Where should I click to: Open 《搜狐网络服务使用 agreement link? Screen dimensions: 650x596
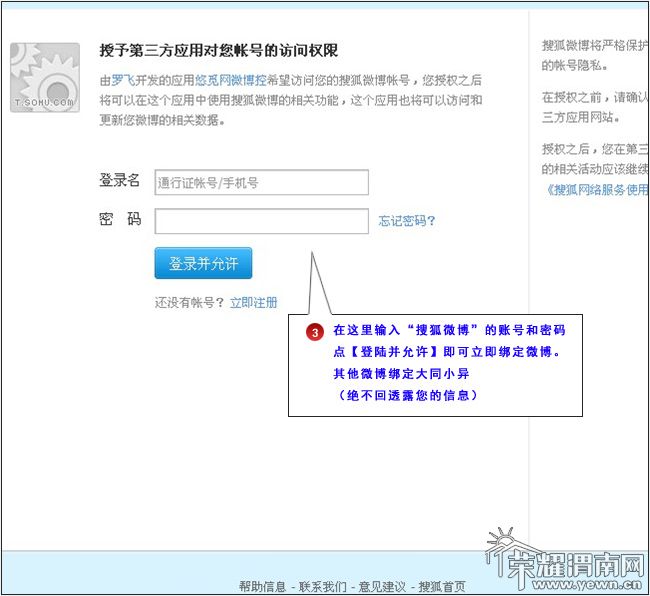pos(596,189)
